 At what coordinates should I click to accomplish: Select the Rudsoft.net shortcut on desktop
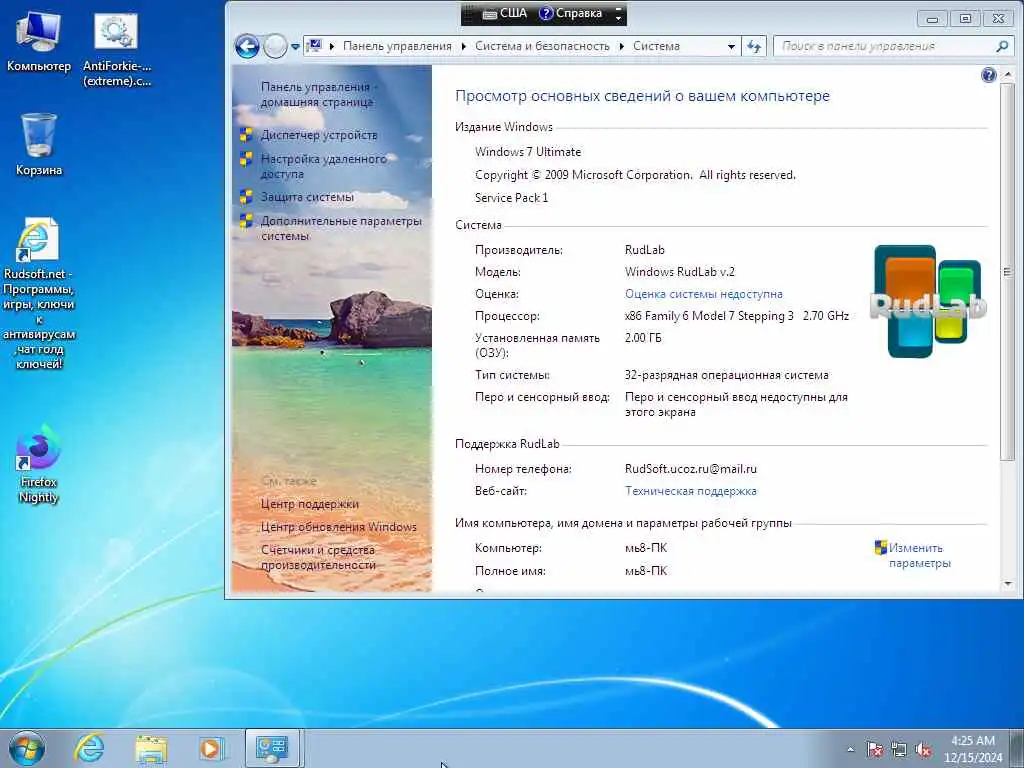(39, 293)
